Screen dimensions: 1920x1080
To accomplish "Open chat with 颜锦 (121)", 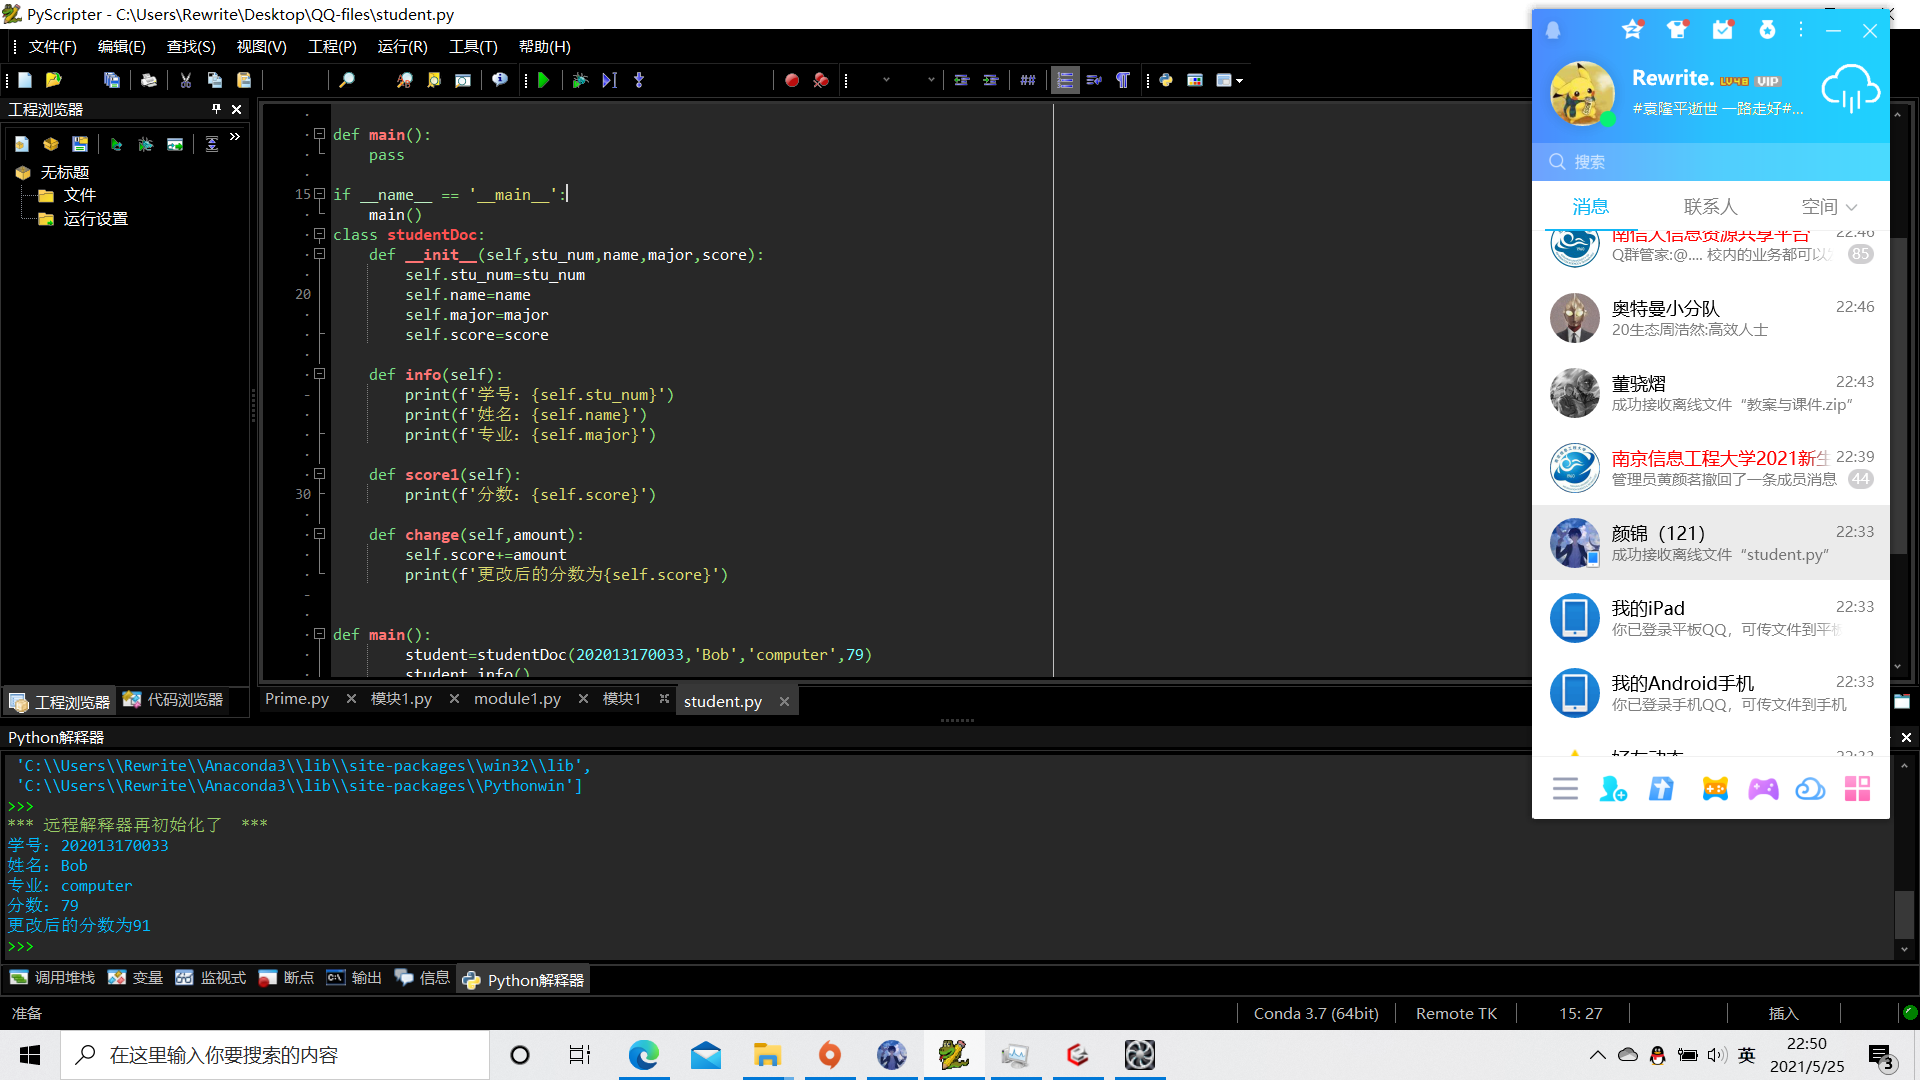I will tap(1710, 543).
